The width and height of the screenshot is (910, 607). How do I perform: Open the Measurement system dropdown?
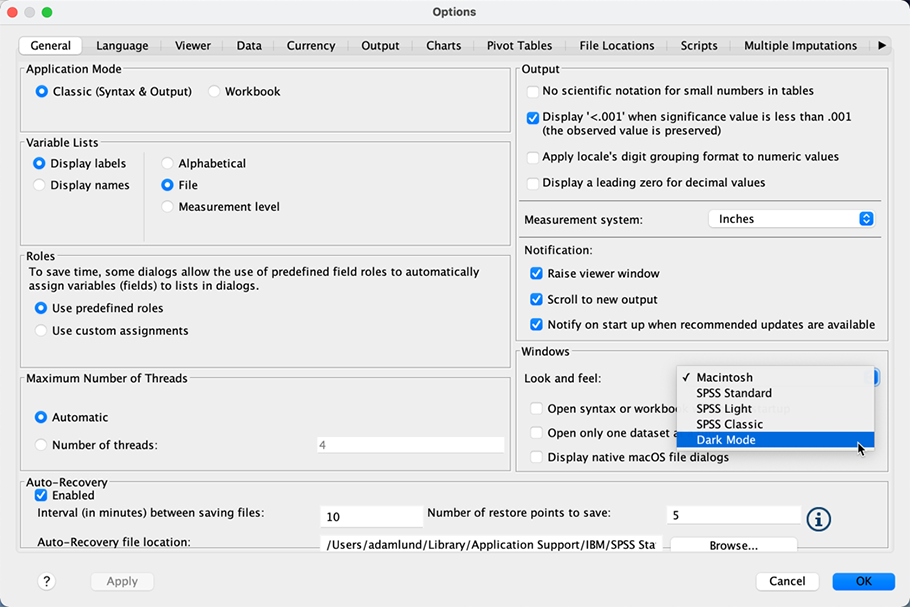[x=791, y=218]
